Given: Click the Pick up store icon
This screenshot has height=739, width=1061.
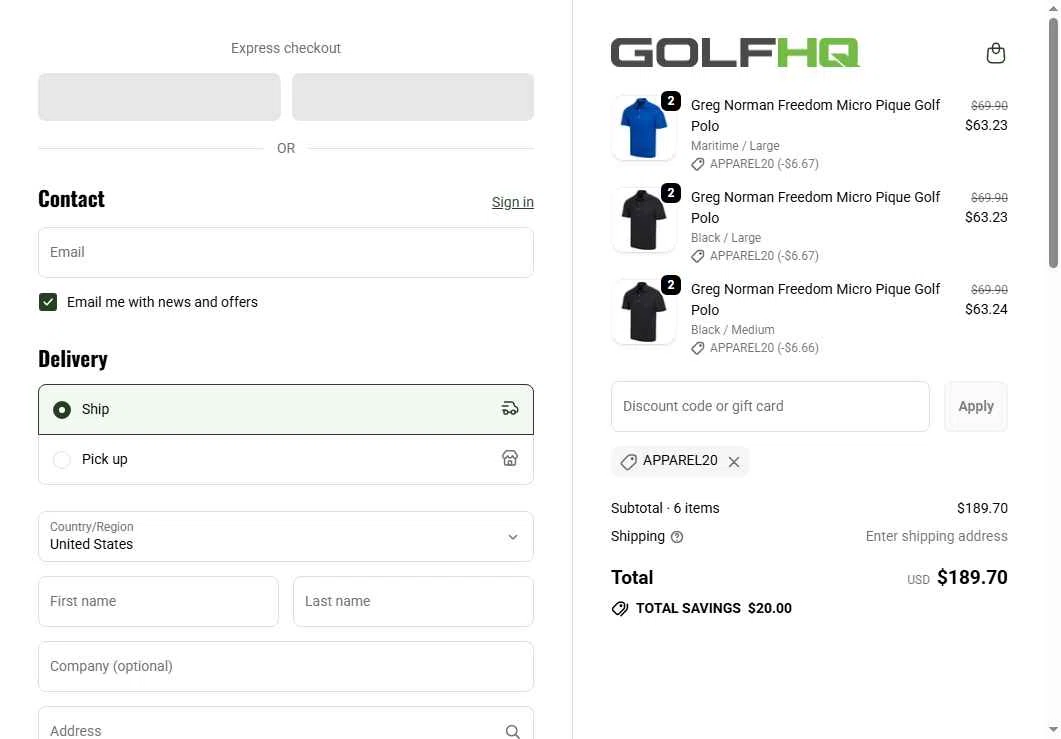Looking at the screenshot, I should [510, 459].
